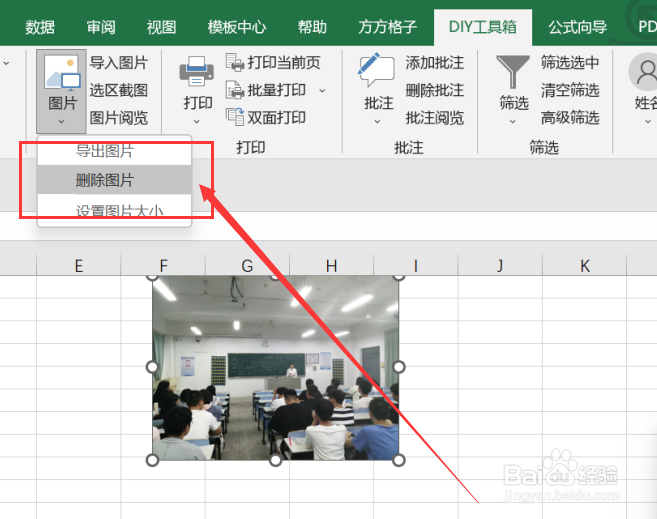Open the 帮助 tab

tap(312, 27)
